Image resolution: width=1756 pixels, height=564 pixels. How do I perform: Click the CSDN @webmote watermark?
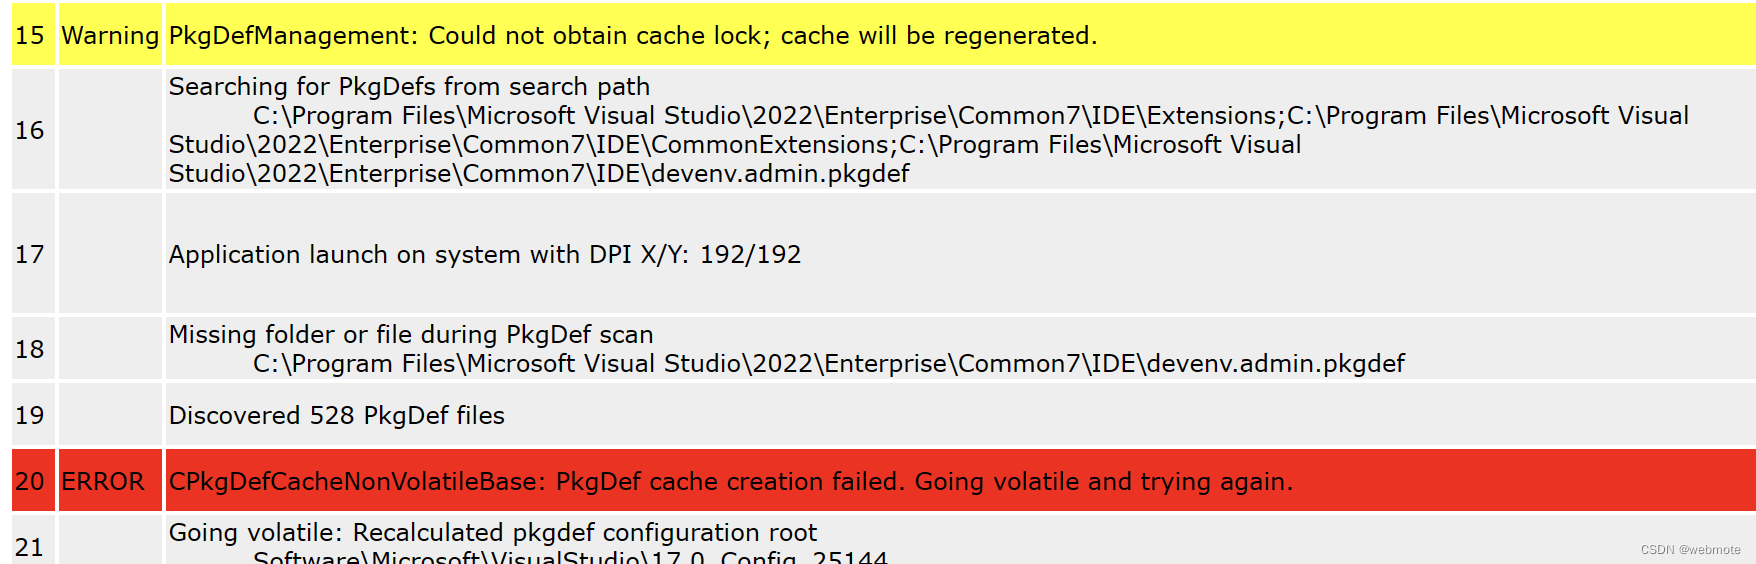click(x=1690, y=550)
